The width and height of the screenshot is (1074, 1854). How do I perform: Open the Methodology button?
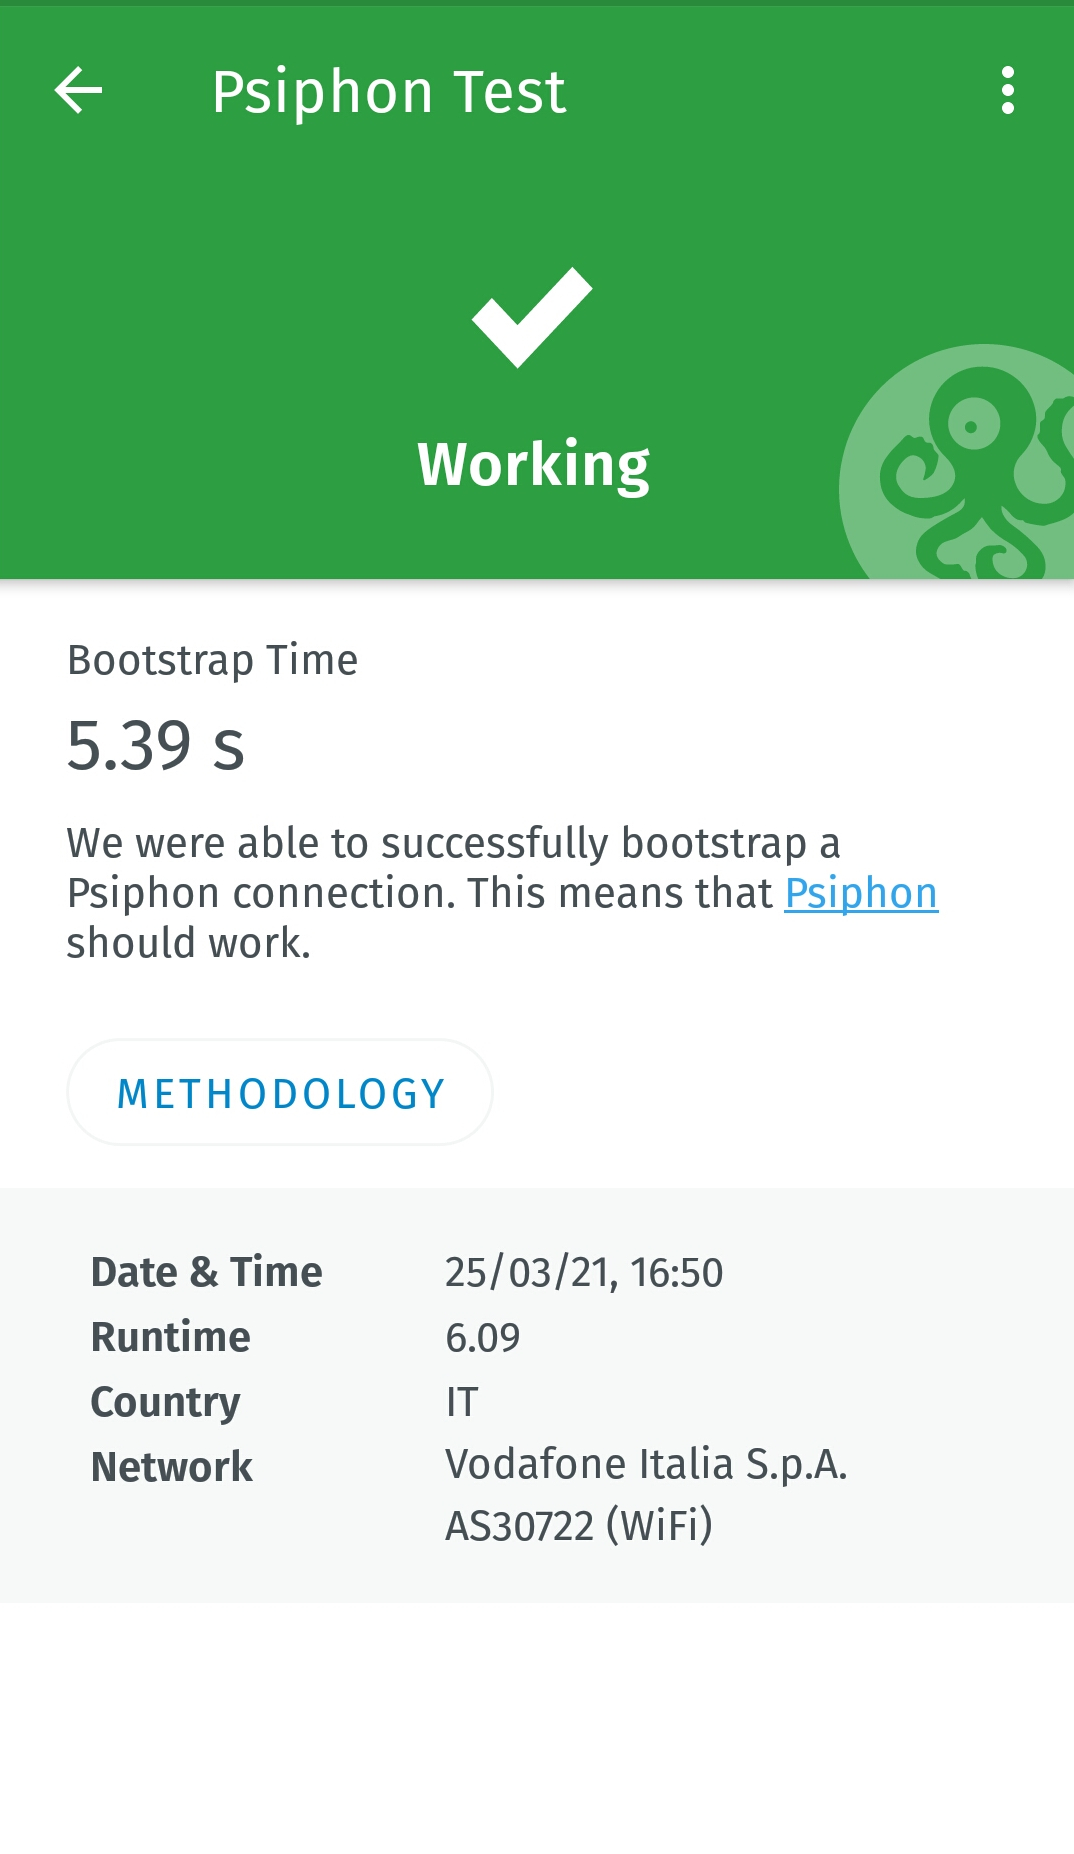pyautogui.click(x=280, y=1093)
